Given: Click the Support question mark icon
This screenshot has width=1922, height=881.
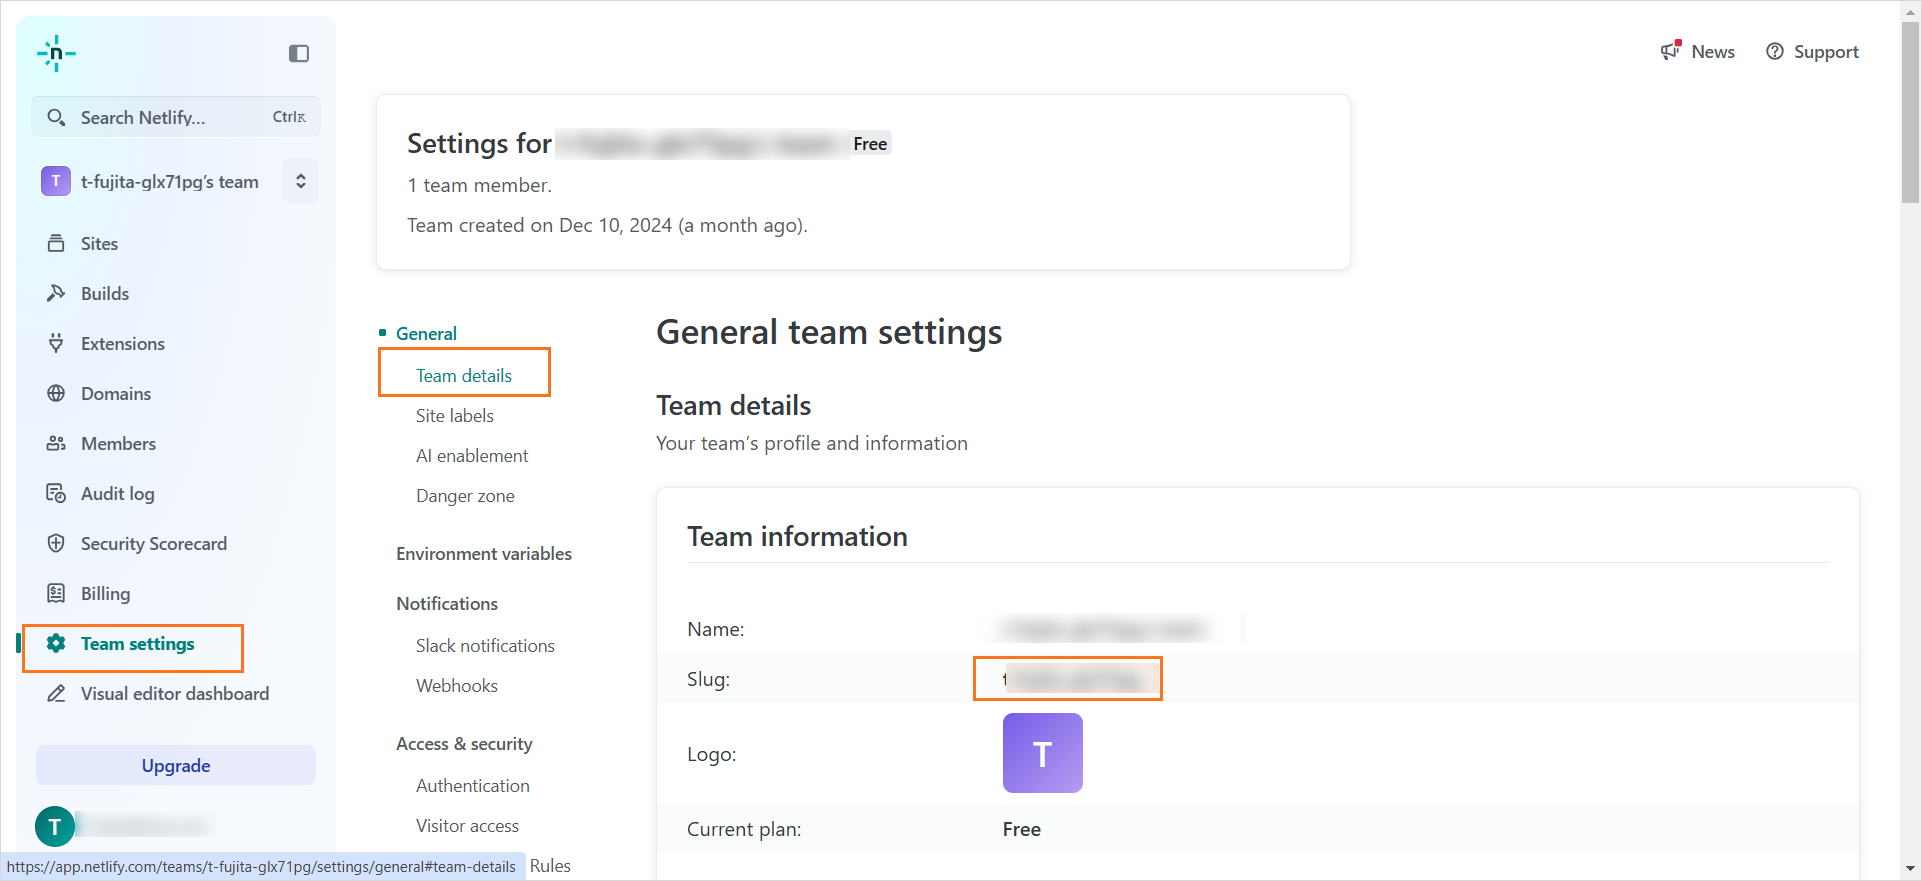Looking at the screenshot, I should (x=1775, y=51).
